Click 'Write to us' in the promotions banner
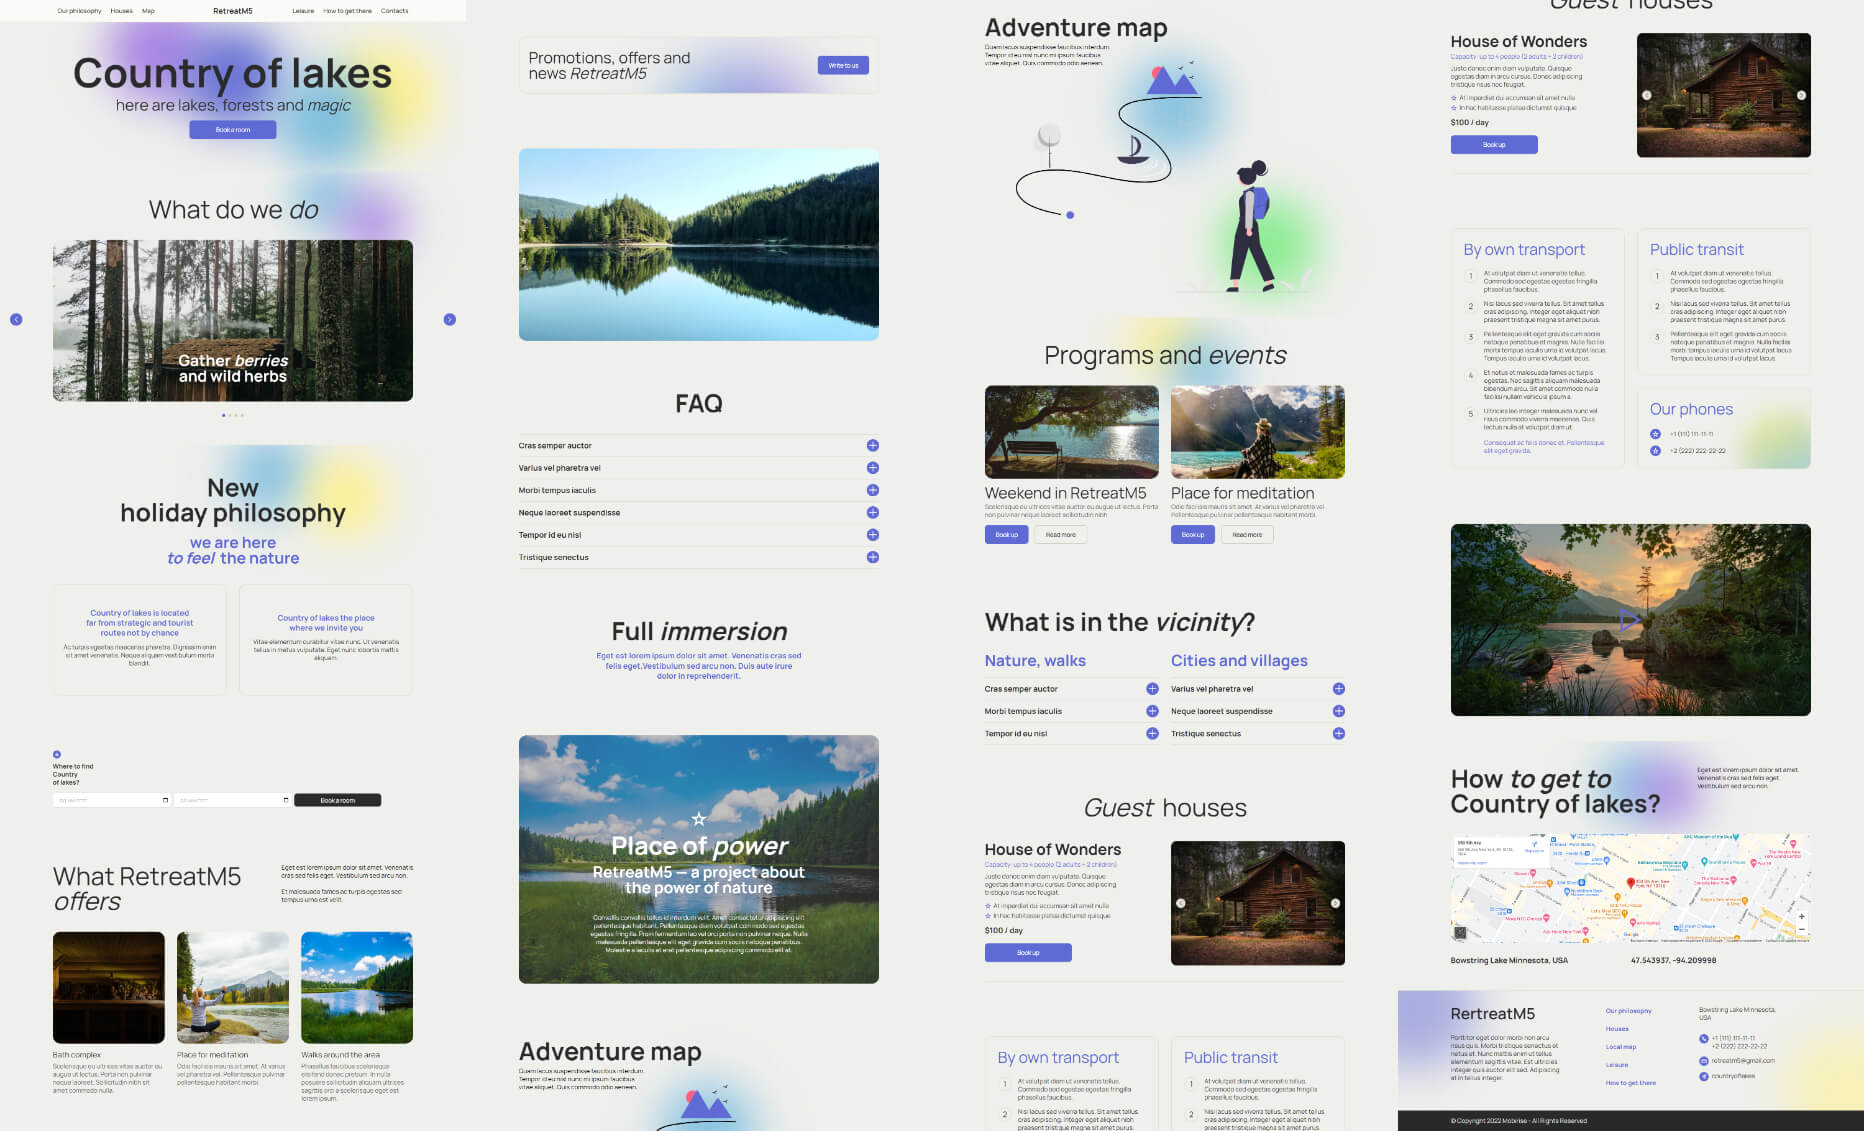This screenshot has width=1864, height=1131. click(843, 65)
